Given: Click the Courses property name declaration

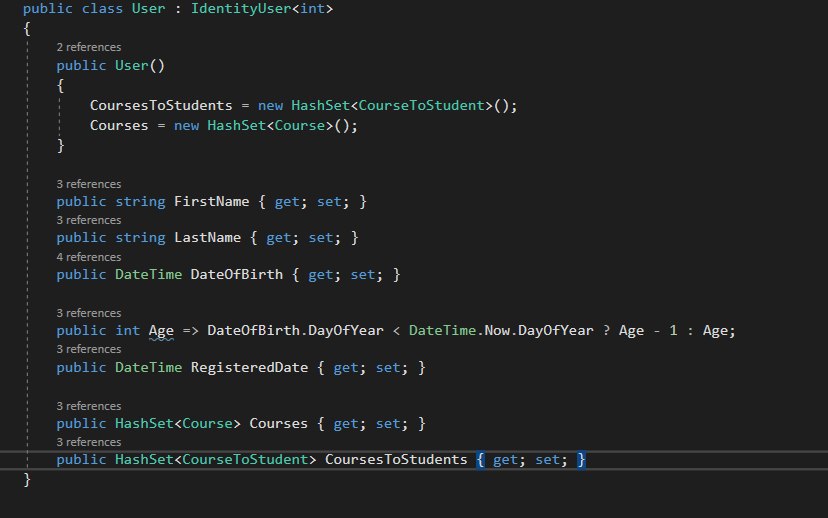Looking at the screenshot, I should point(278,423).
